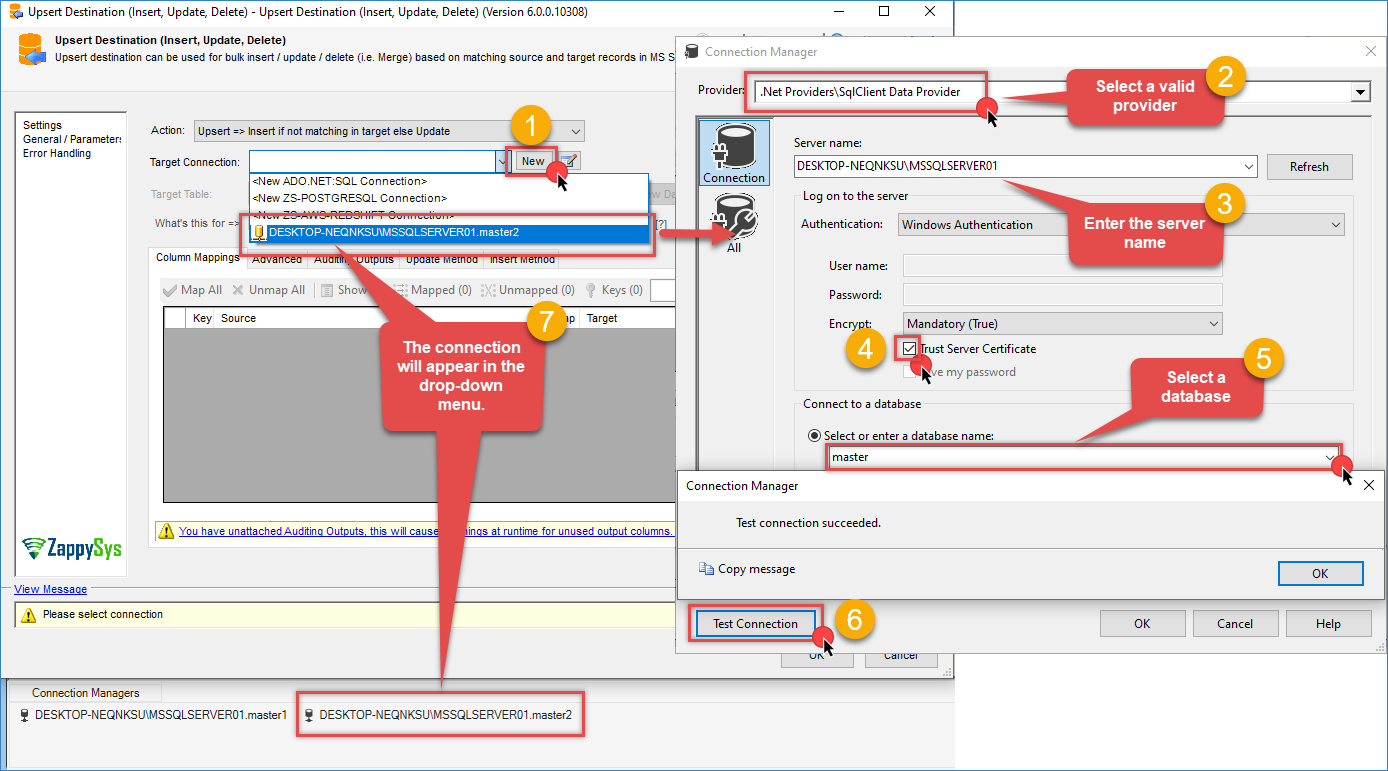This screenshot has height=771, width=1388.
Task: Open master1 connection manager icon
Action: click(x=25, y=716)
